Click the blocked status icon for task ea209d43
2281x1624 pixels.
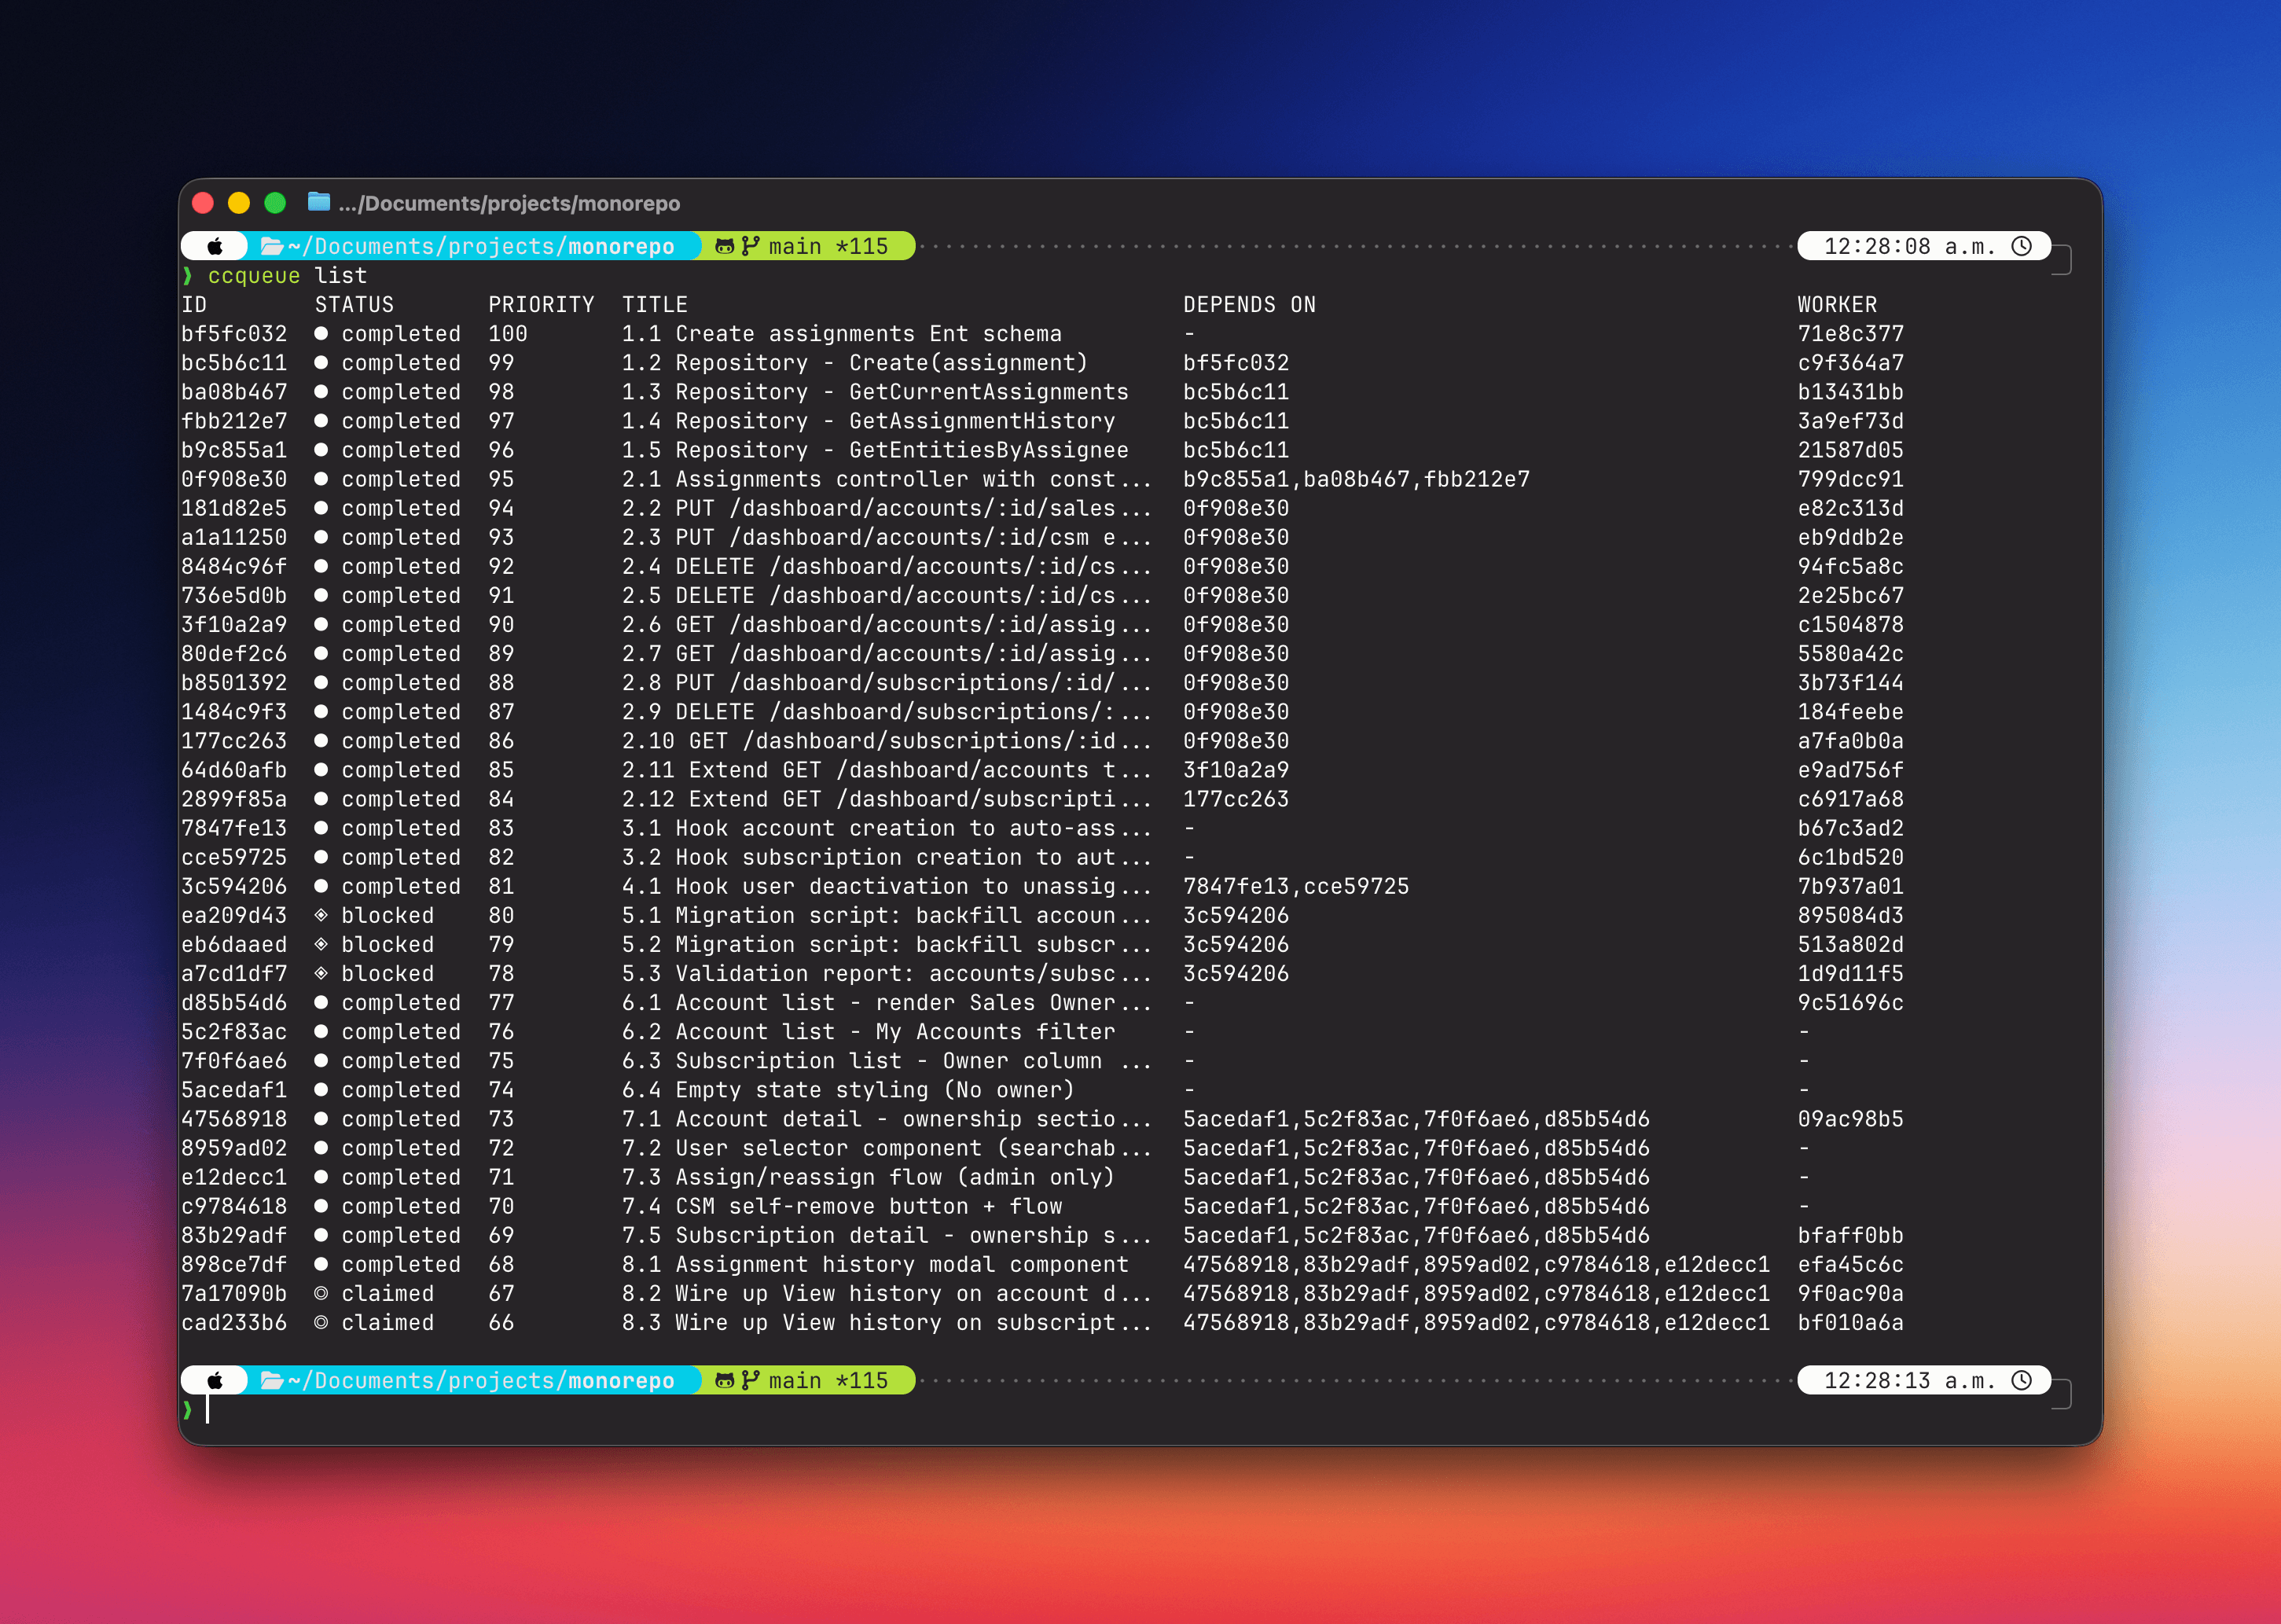[321, 915]
